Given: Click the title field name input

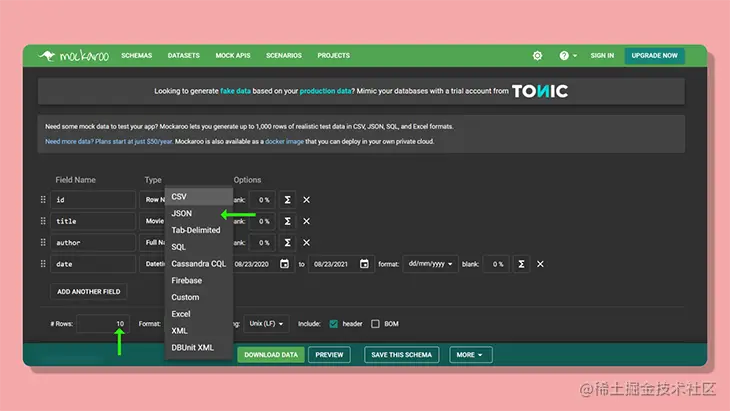Looking at the screenshot, I should (93, 221).
